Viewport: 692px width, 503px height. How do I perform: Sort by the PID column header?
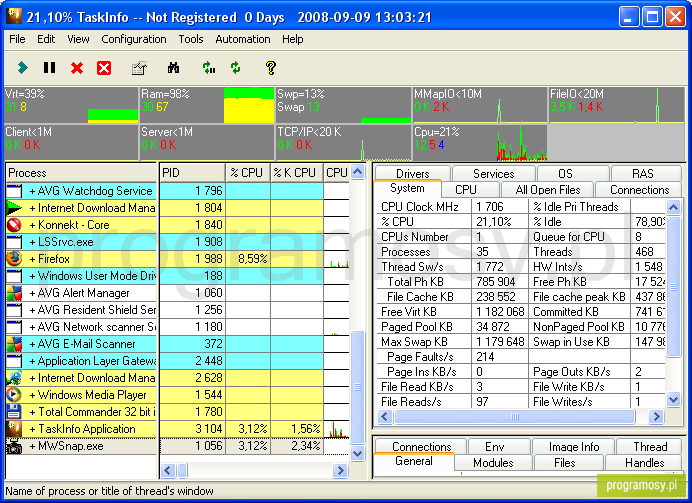192,173
